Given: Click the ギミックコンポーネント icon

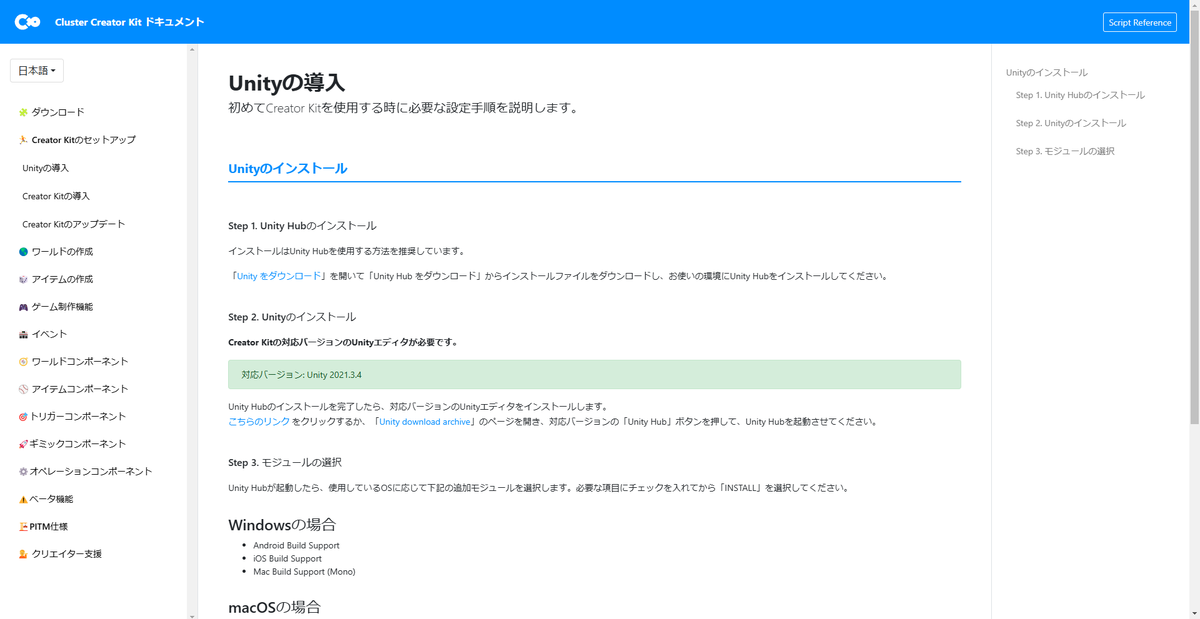Looking at the screenshot, I should (x=23, y=444).
